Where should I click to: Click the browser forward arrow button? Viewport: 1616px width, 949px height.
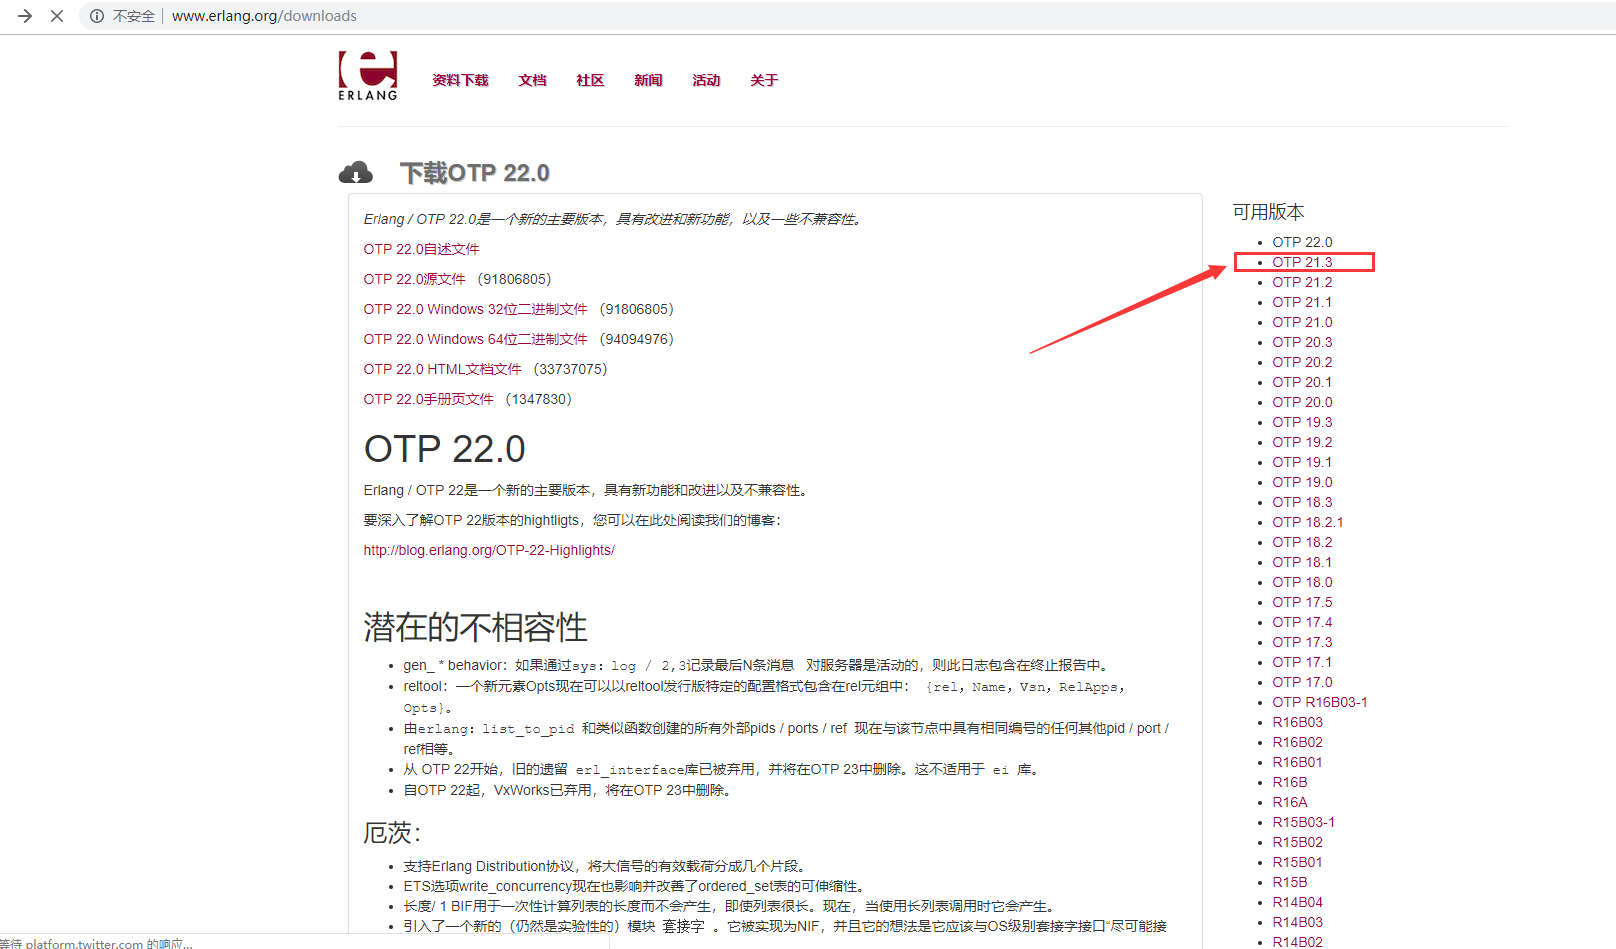coord(25,16)
